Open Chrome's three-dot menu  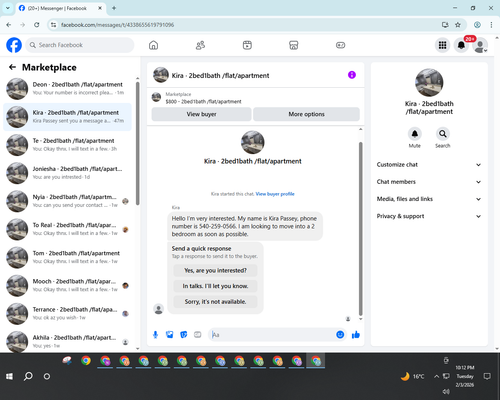(491, 25)
